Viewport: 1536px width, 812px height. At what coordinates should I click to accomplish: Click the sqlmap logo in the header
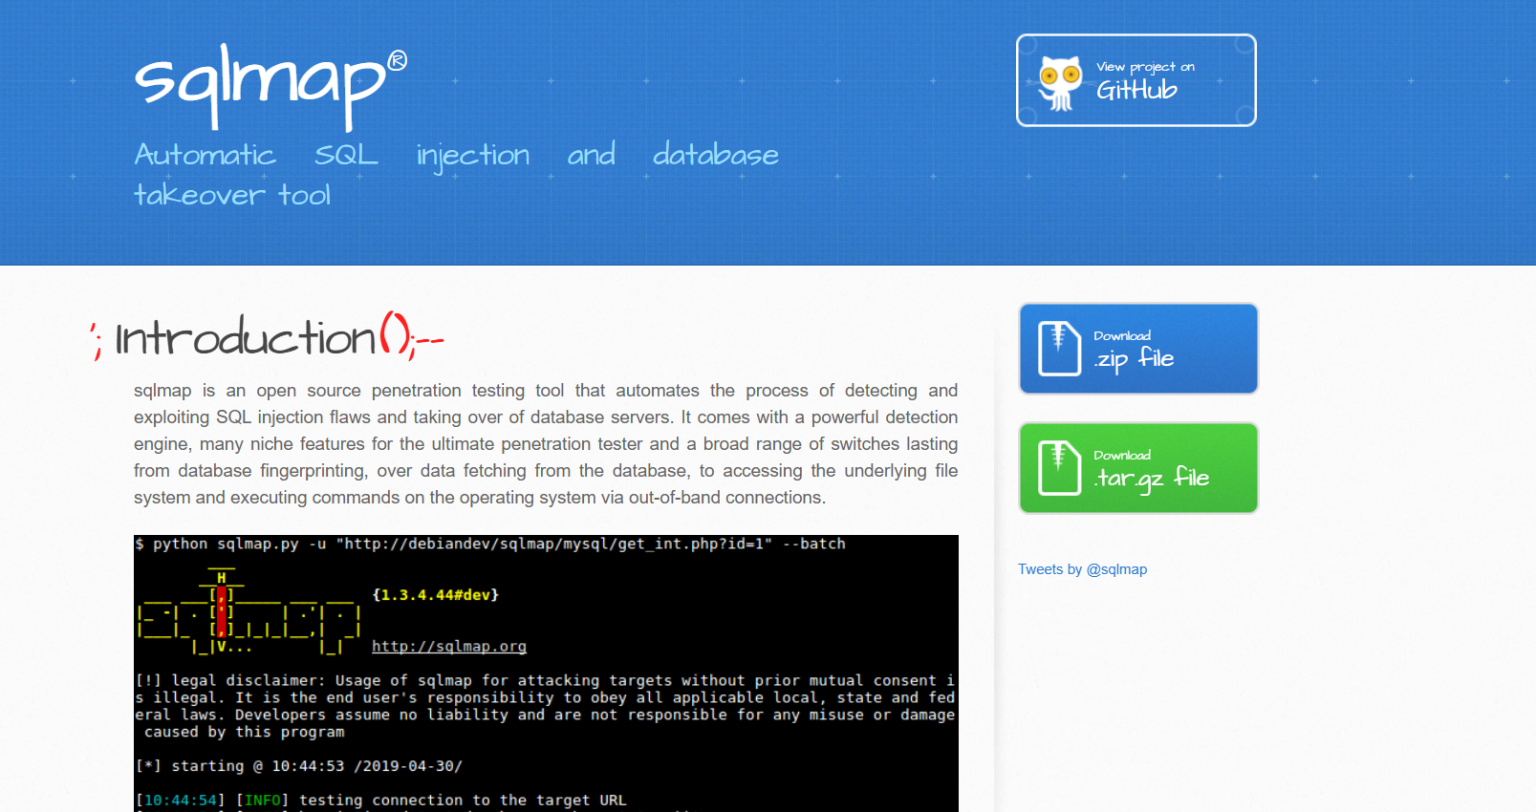point(256,85)
